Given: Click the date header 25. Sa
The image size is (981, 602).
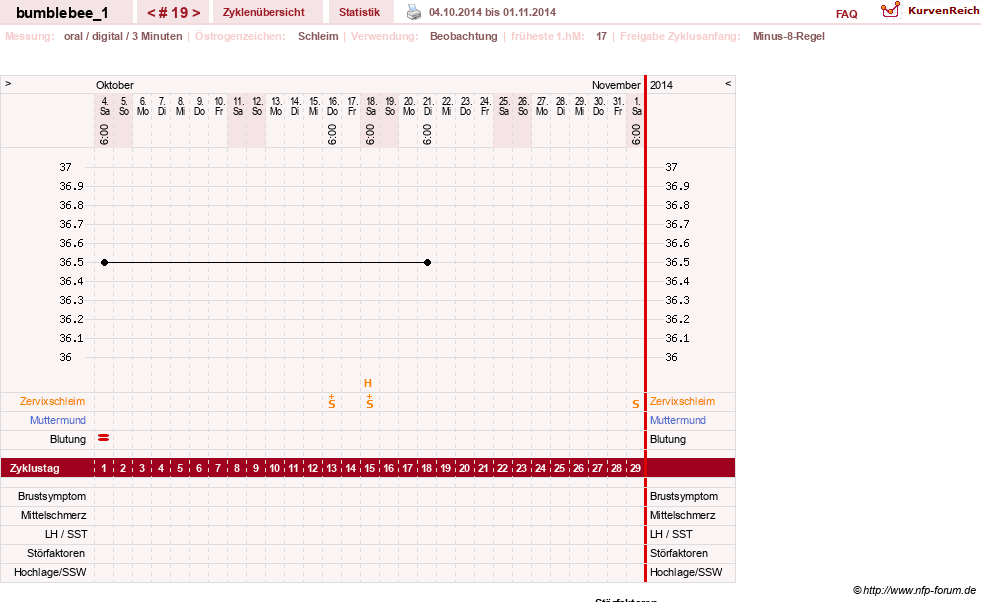Looking at the screenshot, I should [504, 106].
